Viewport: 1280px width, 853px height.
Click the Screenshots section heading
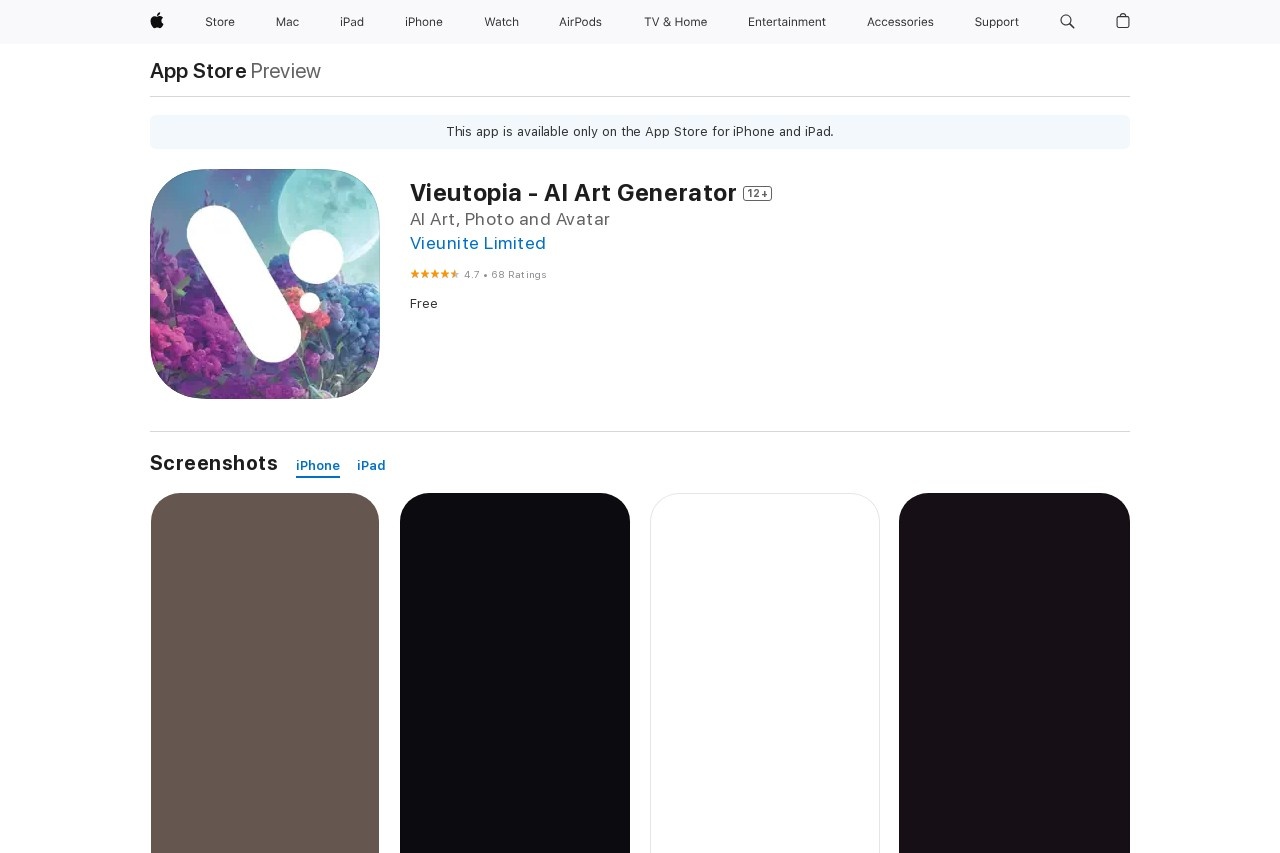tap(214, 463)
